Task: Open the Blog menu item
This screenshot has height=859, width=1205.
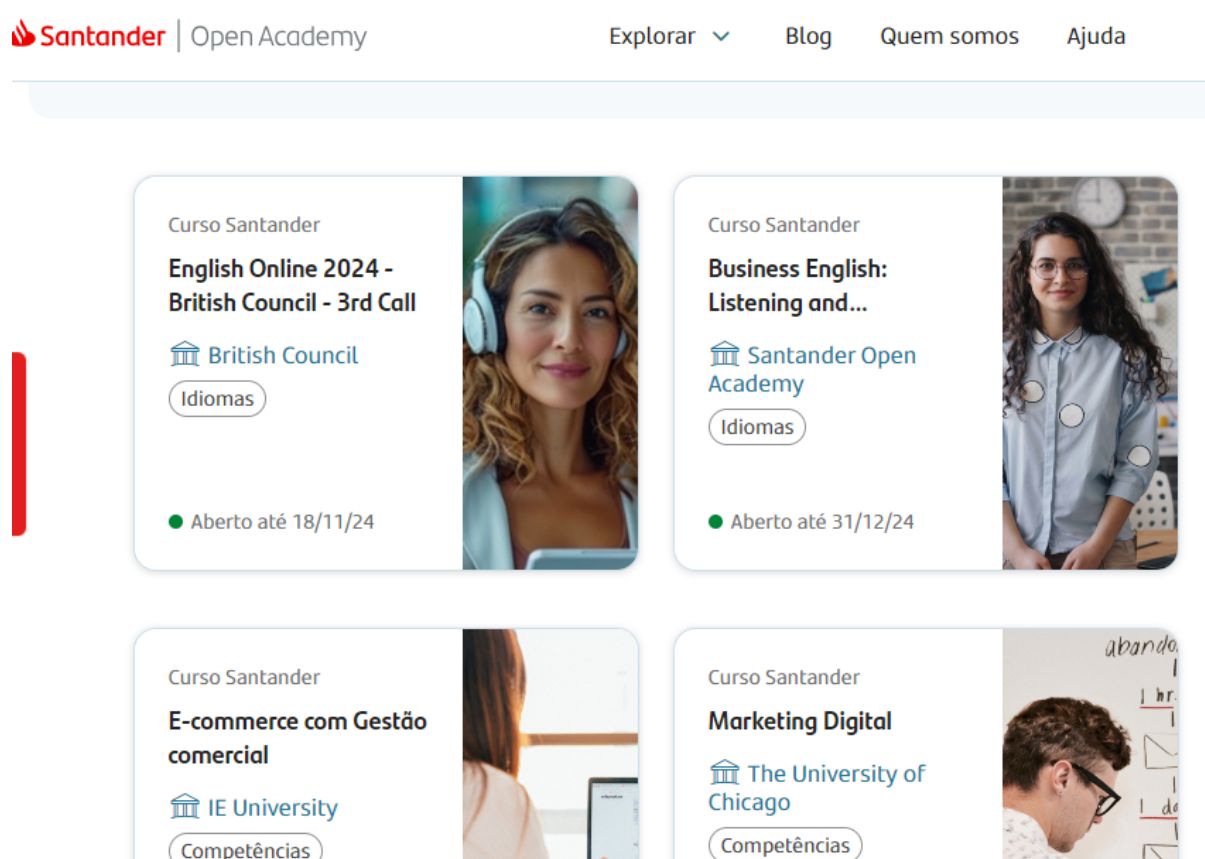Action: [808, 36]
